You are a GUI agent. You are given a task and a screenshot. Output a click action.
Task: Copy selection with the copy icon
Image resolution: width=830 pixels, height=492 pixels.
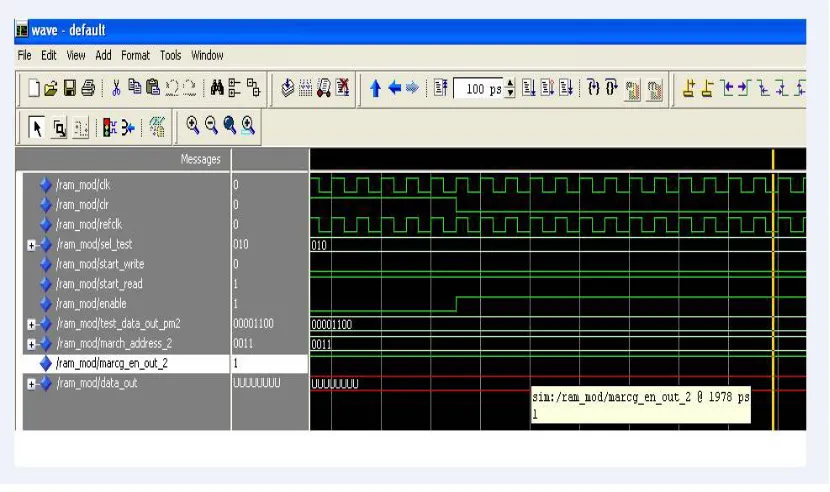click(x=134, y=87)
